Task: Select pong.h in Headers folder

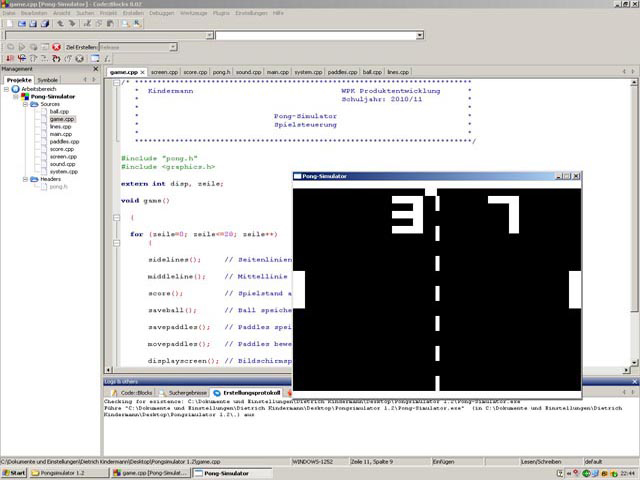Action: tap(58, 187)
